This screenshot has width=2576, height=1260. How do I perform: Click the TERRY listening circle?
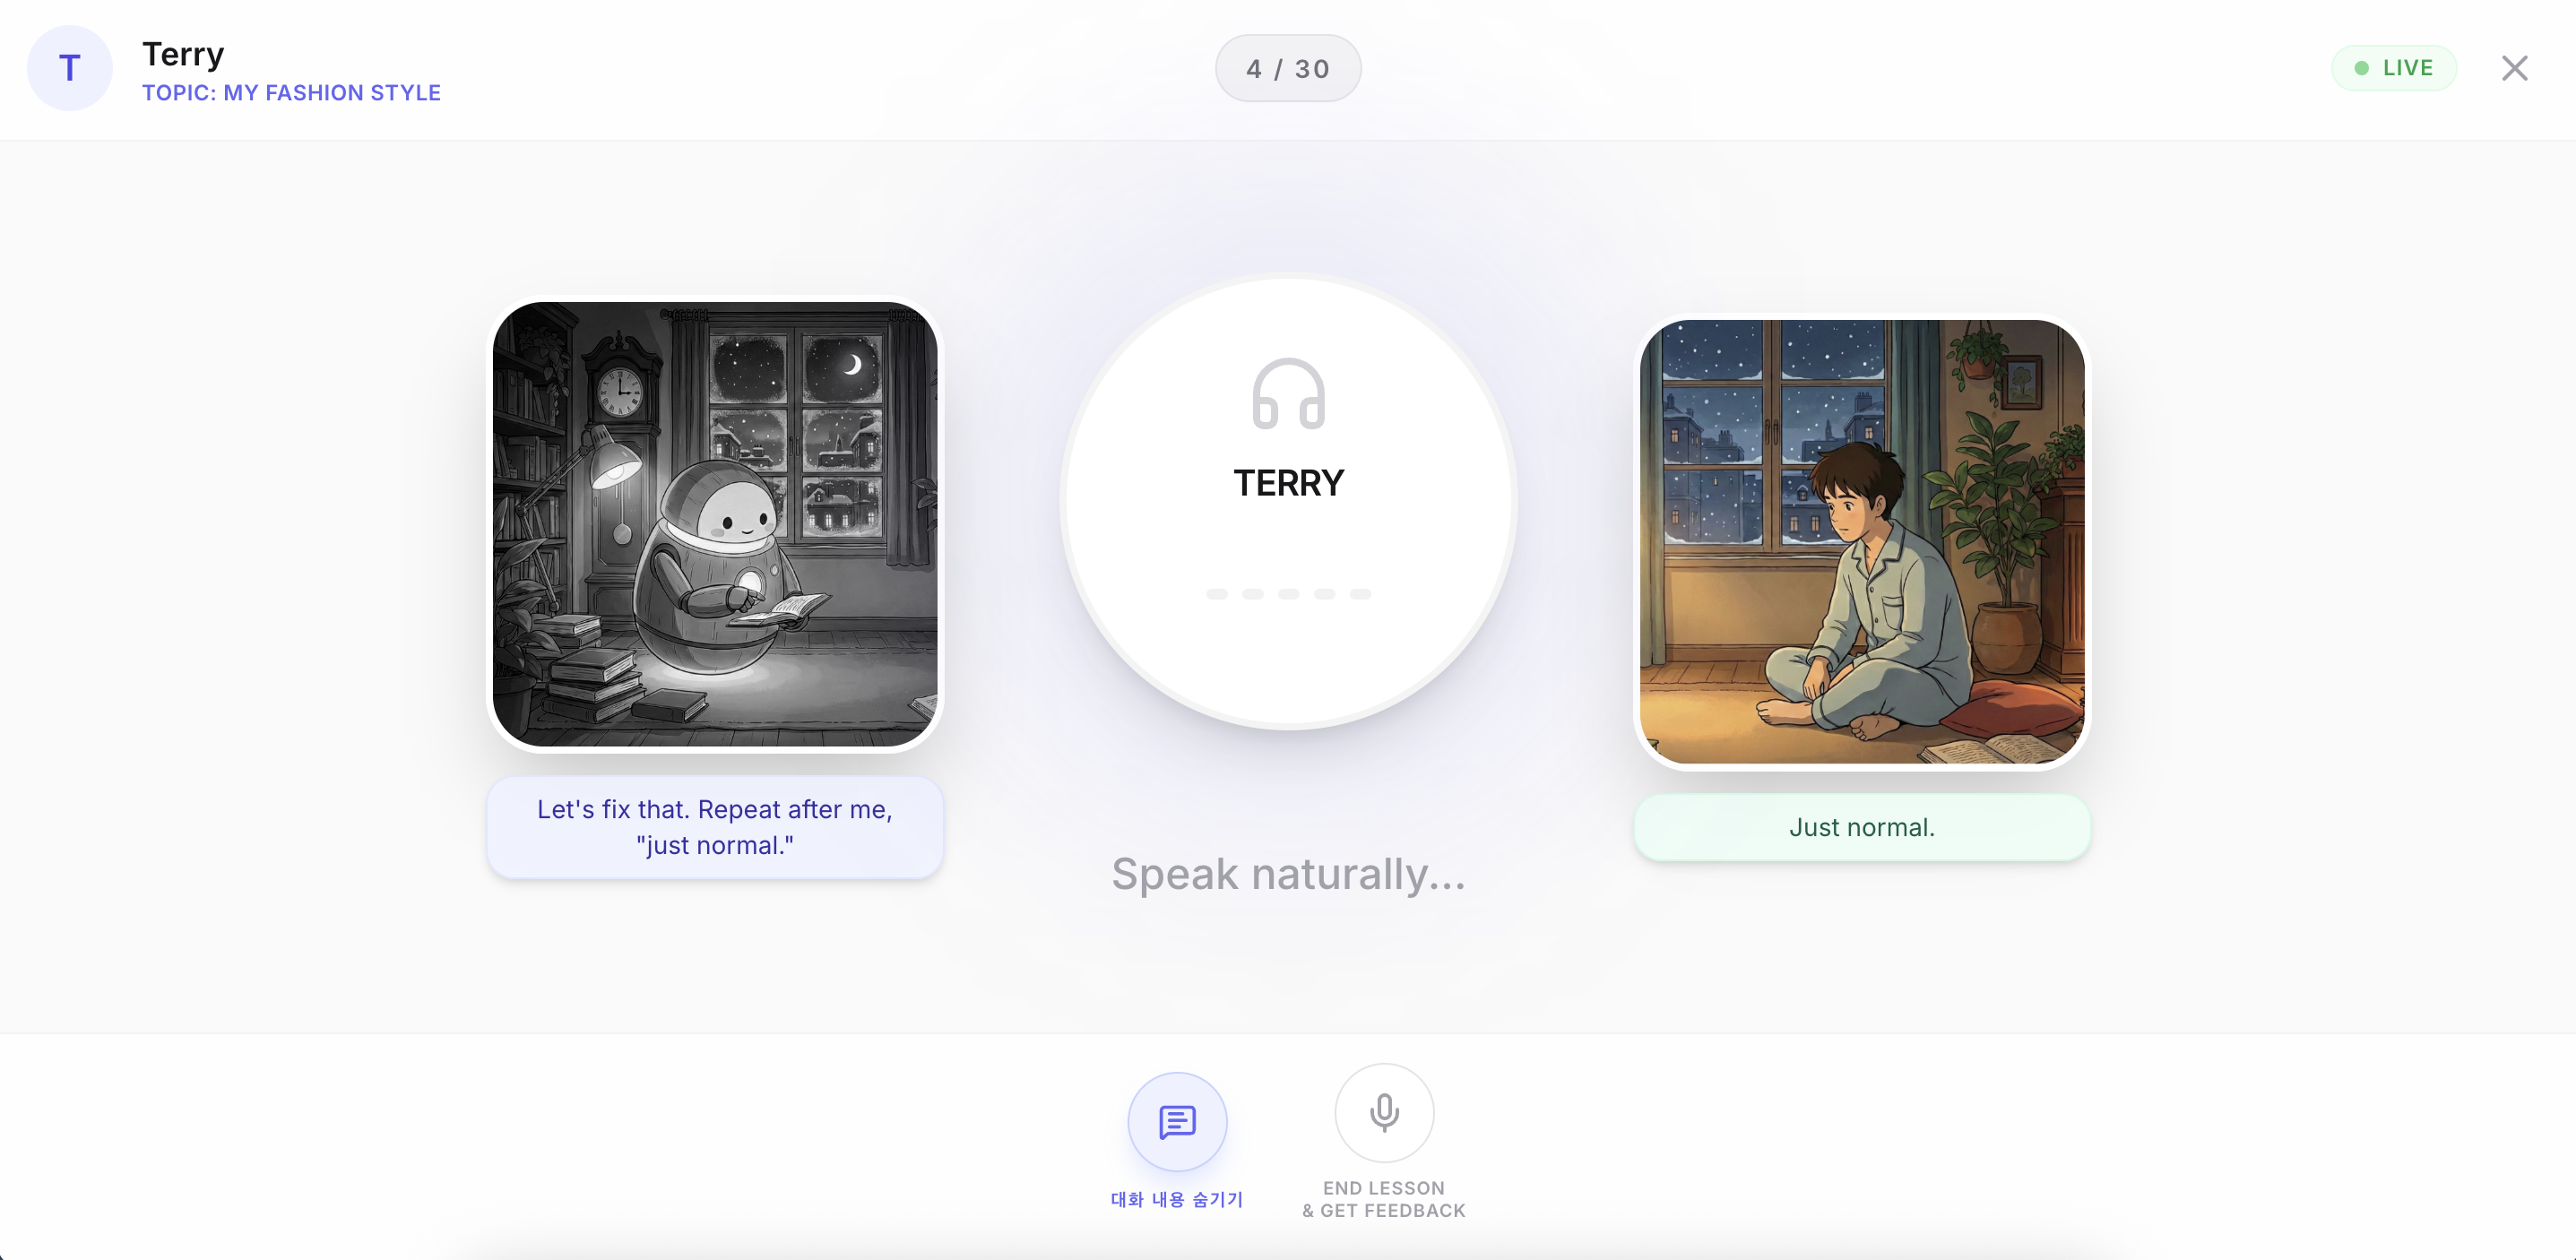[x=1288, y=502]
